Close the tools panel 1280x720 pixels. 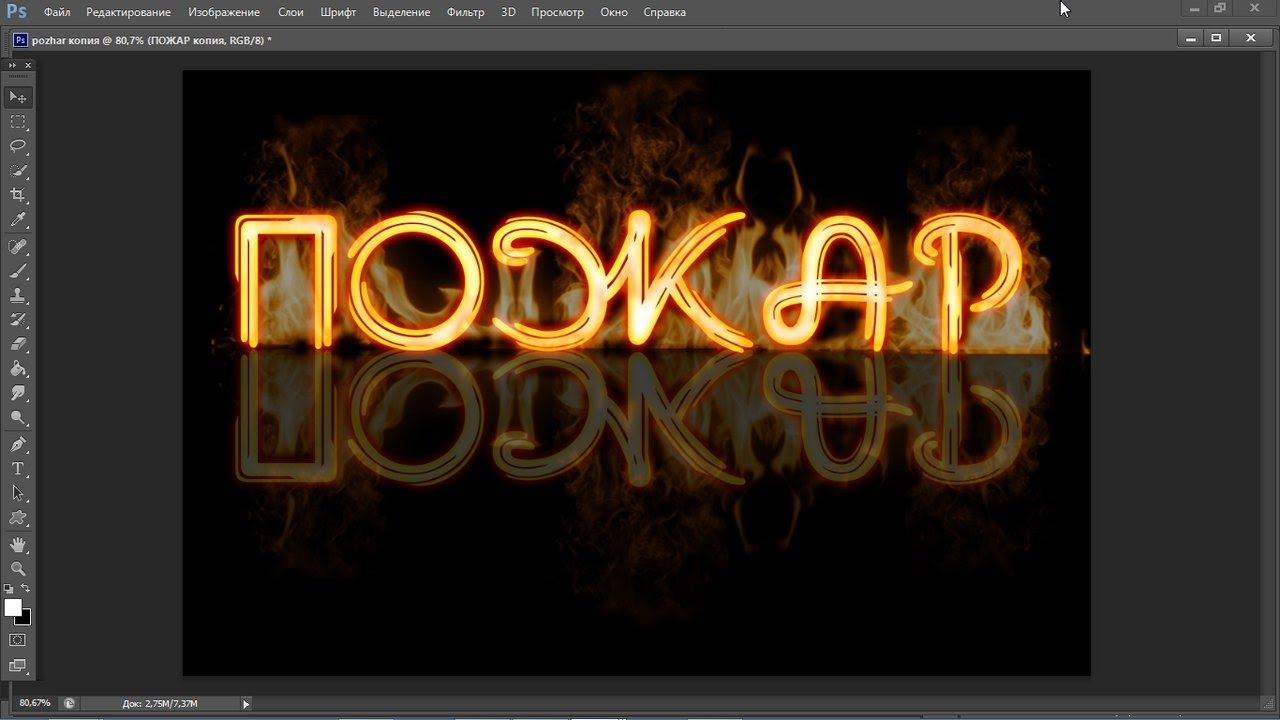pos(29,64)
